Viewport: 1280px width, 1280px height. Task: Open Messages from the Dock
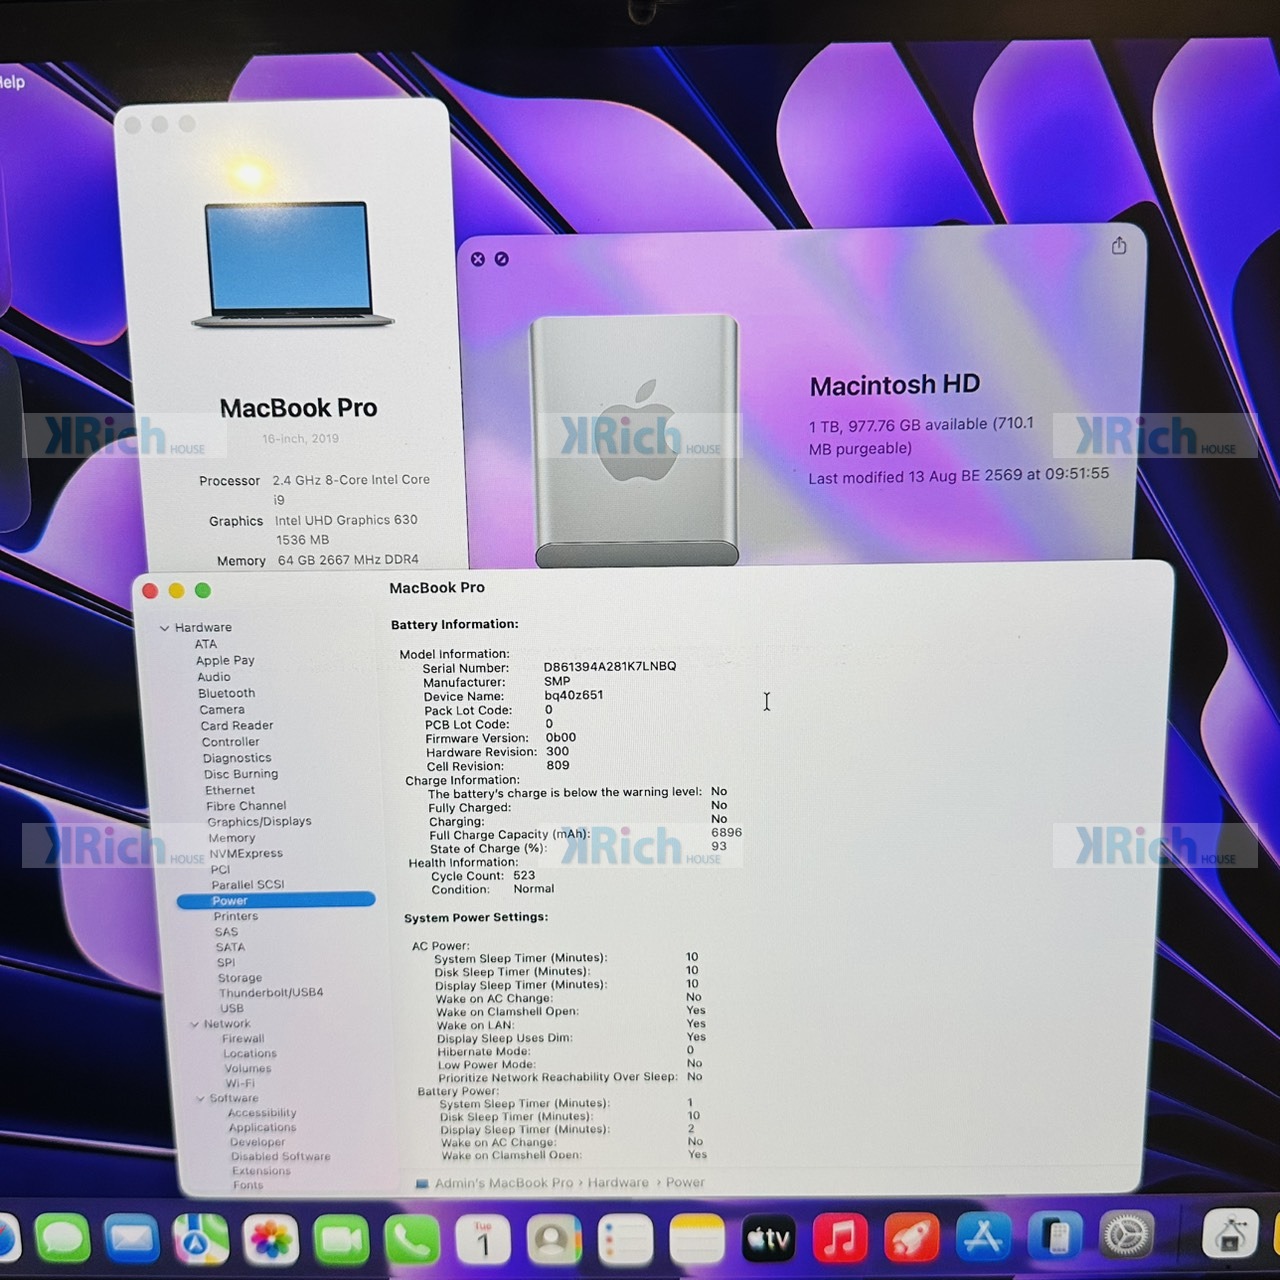coord(63,1240)
